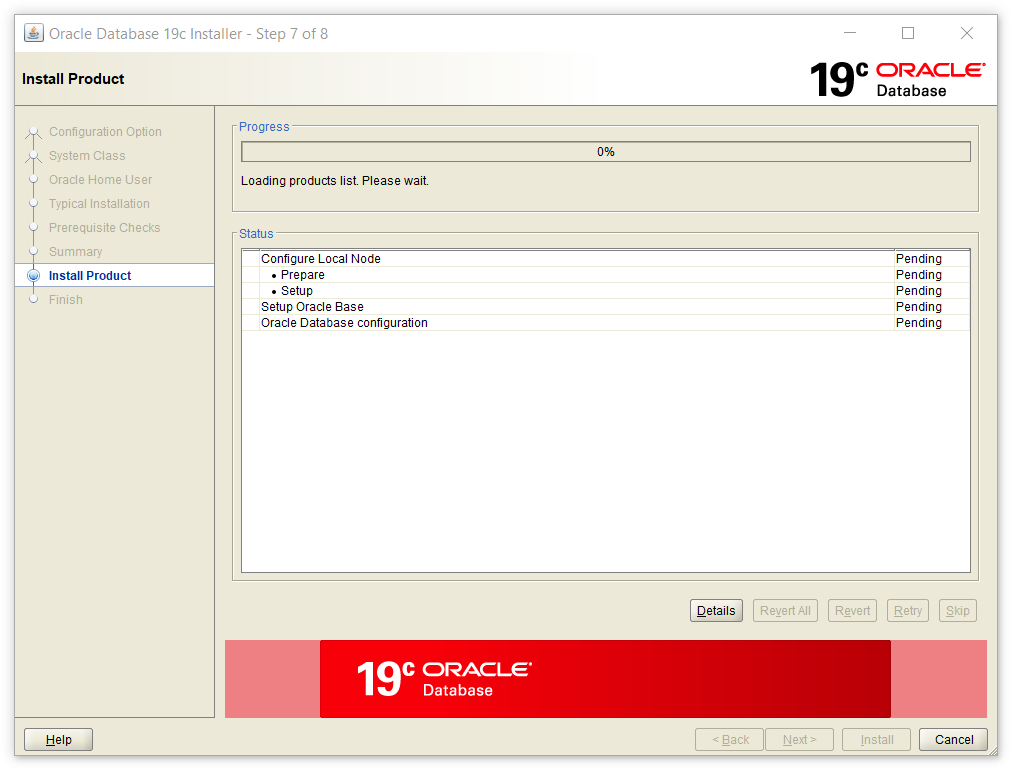Click the Finish step in sidebar

[66, 300]
